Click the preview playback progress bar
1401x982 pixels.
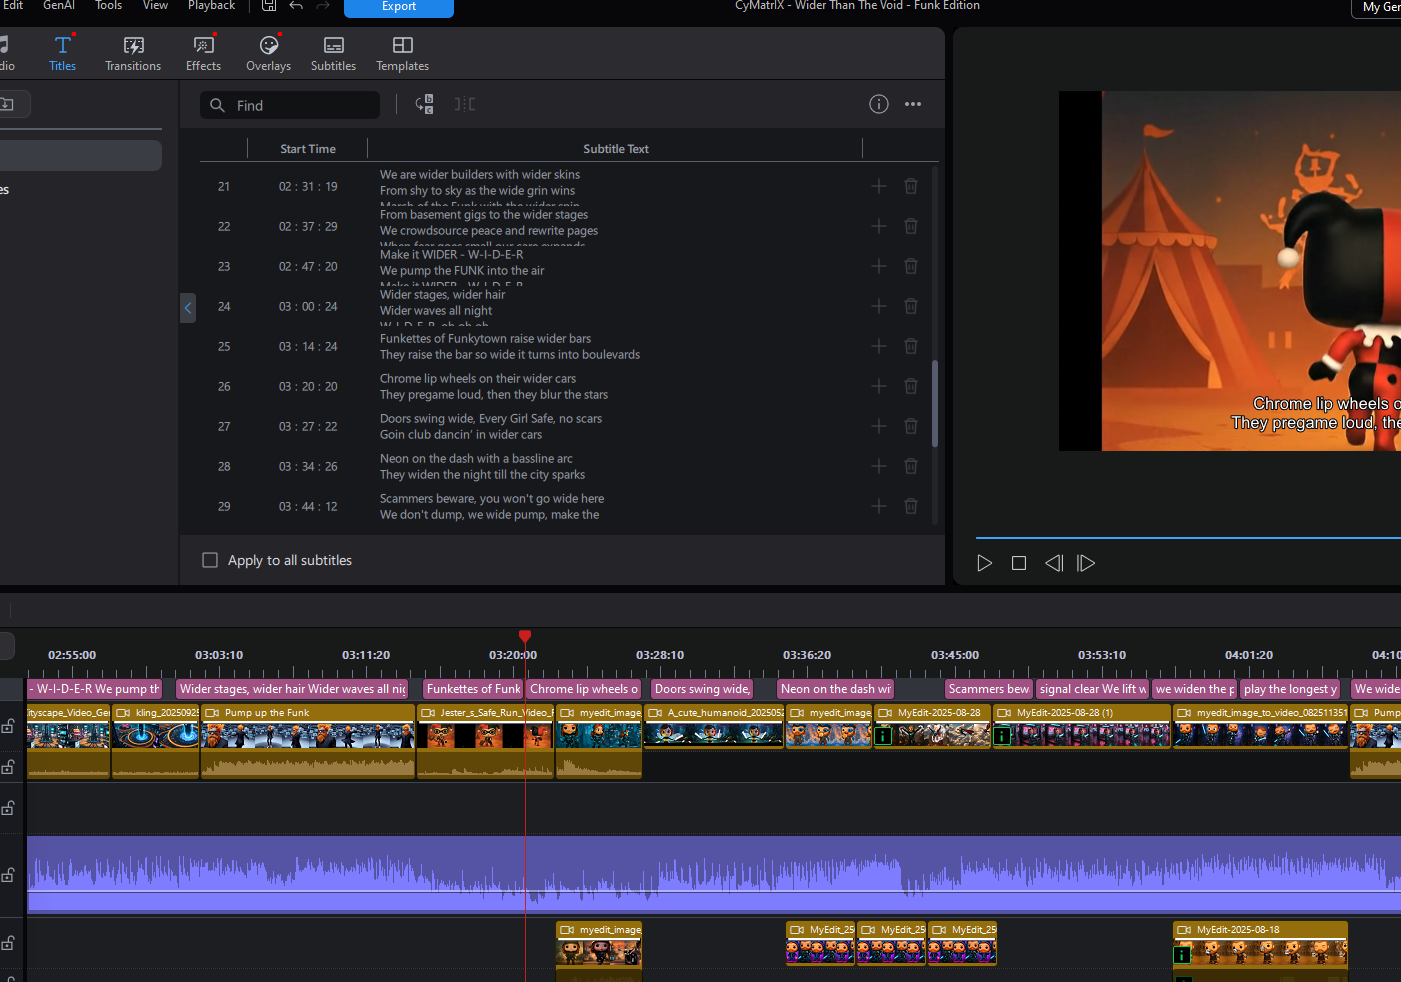pos(1180,538)
